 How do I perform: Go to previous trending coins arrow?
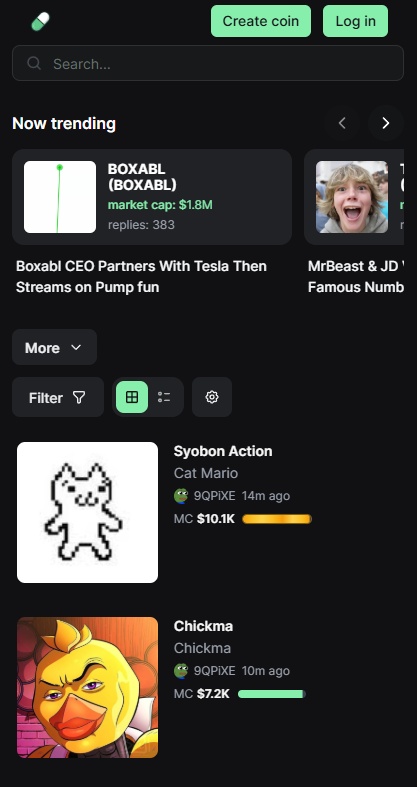pos(342,123)
